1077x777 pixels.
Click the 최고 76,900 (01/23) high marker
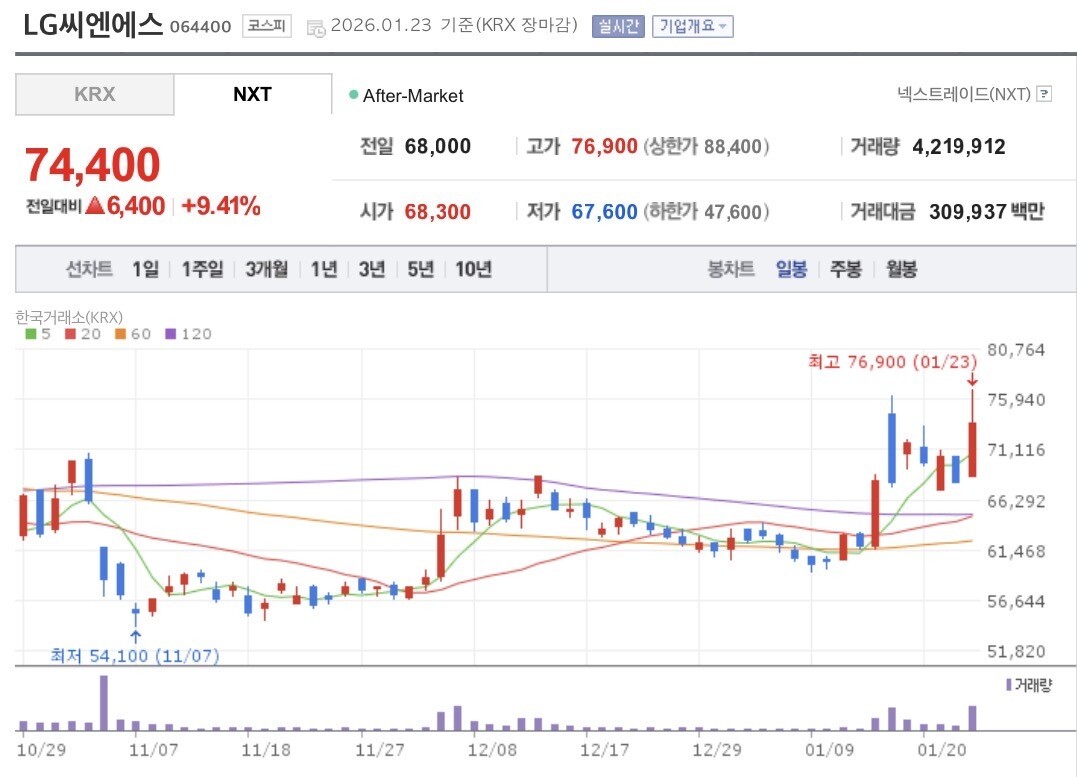(x=892, y=361)
